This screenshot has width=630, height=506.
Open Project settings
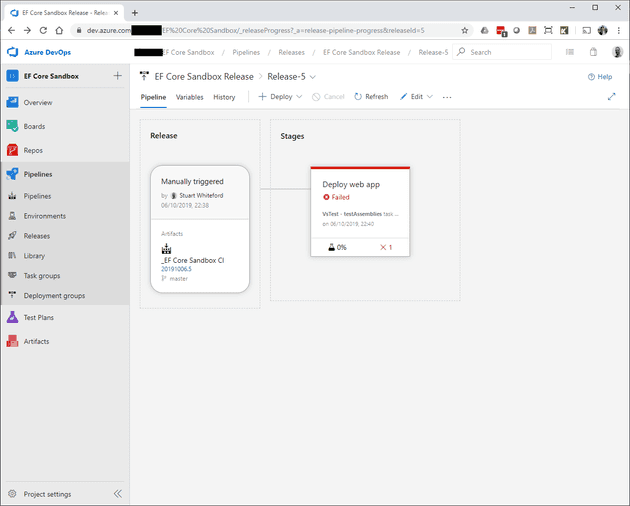[46, 494]
